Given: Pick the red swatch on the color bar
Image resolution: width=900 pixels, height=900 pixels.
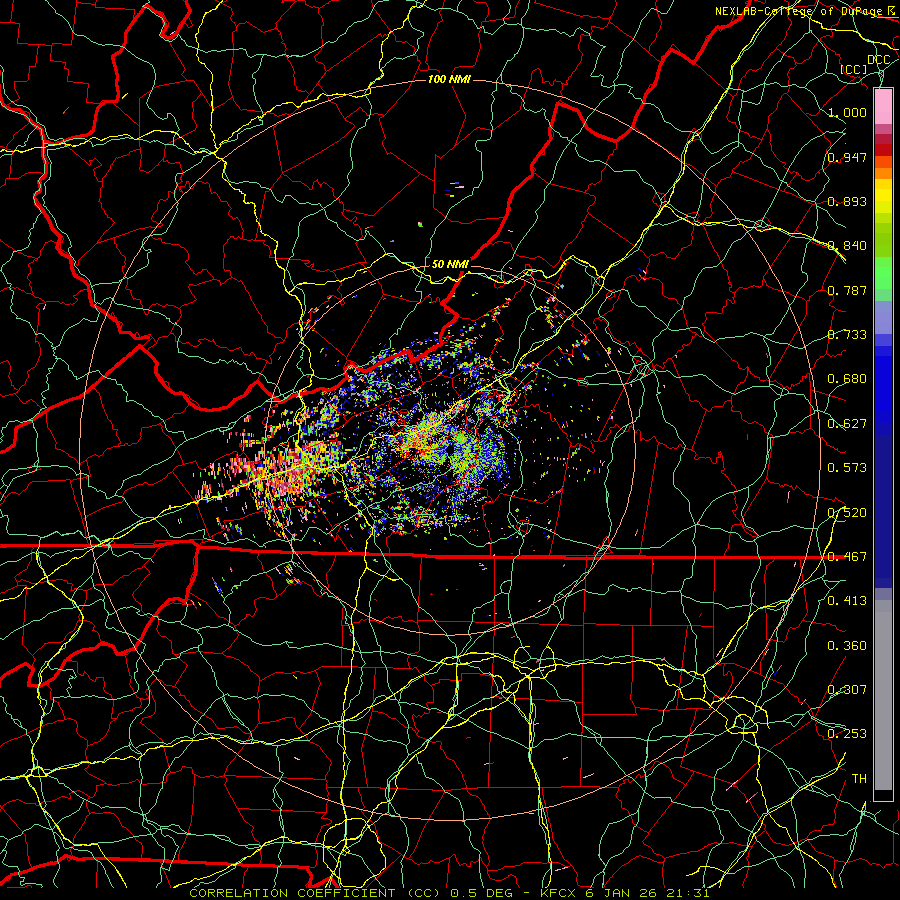Looking at the screenshot, I should pyautogui.click(x=883, y=150).
